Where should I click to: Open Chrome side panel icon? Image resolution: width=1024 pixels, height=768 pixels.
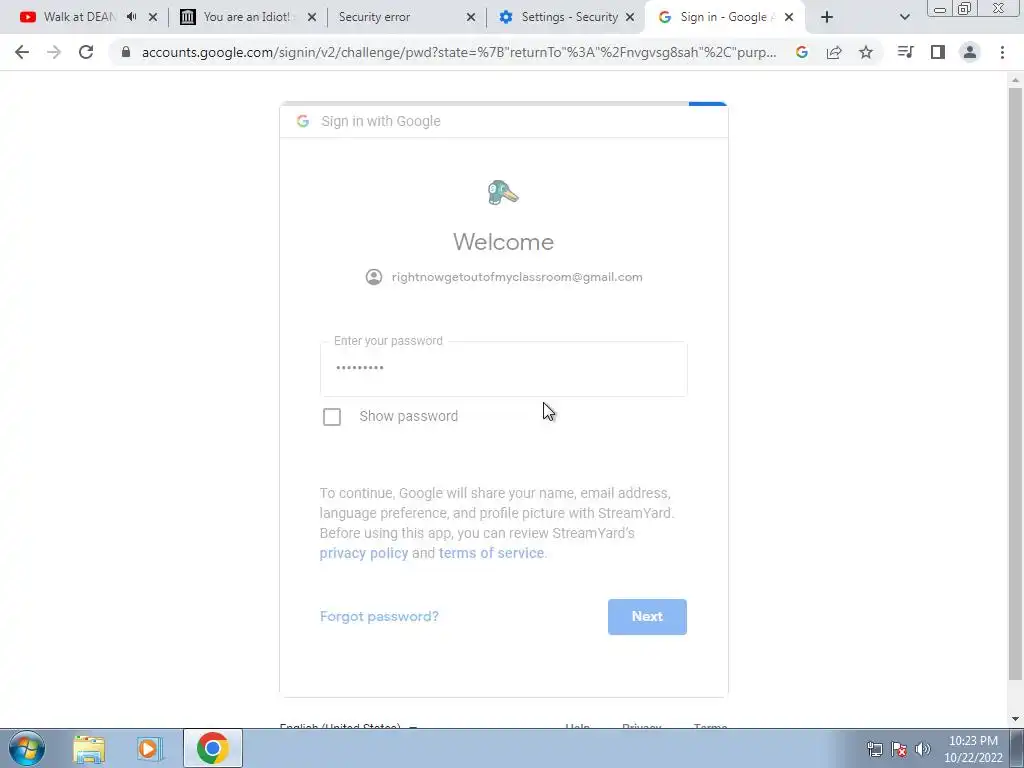[938, 52]
